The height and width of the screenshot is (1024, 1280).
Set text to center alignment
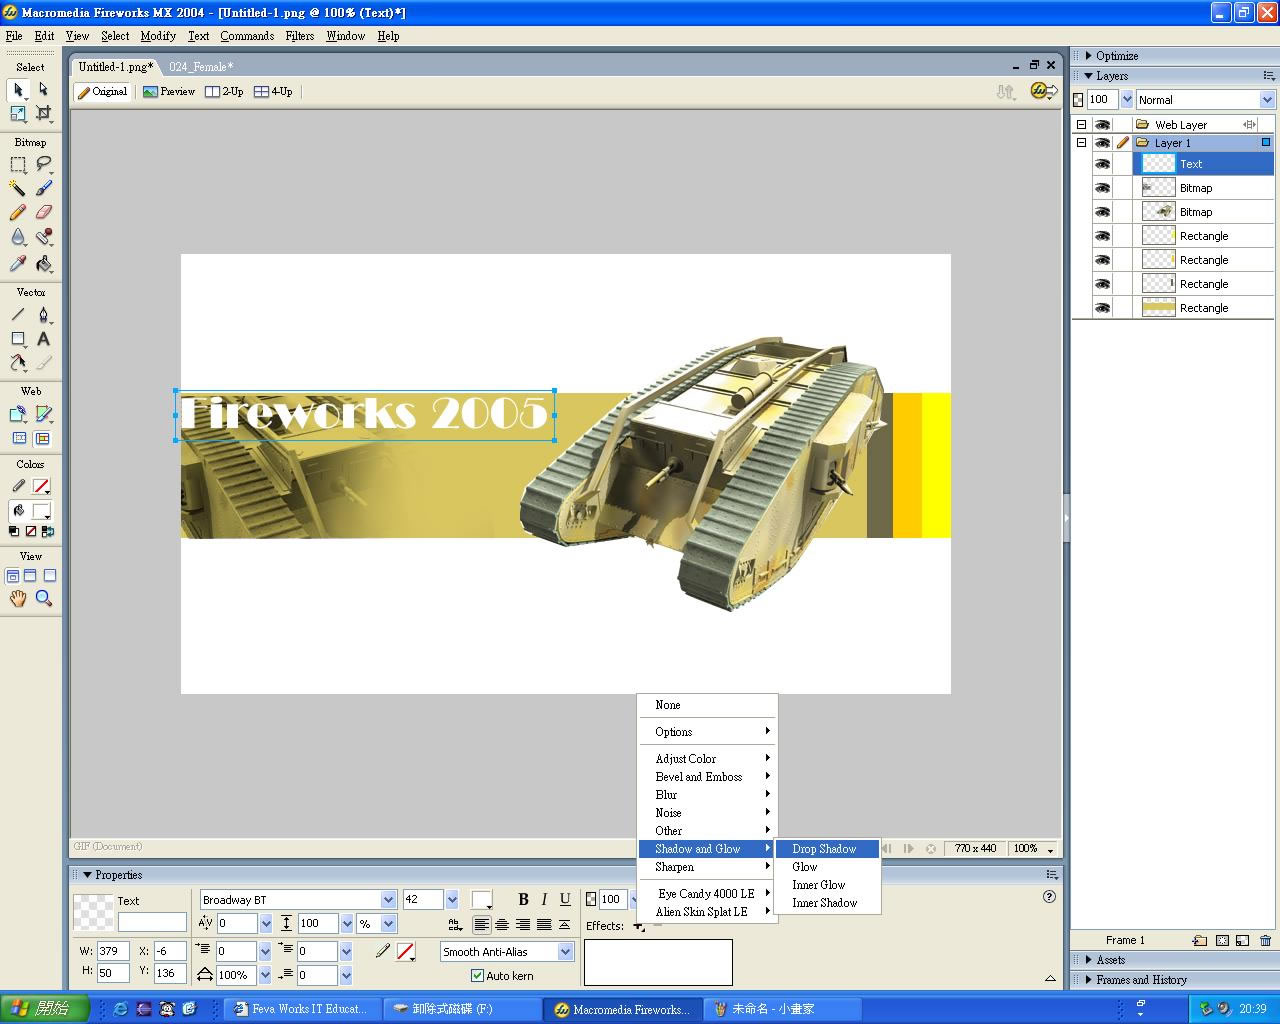click(x=503, y=925)
